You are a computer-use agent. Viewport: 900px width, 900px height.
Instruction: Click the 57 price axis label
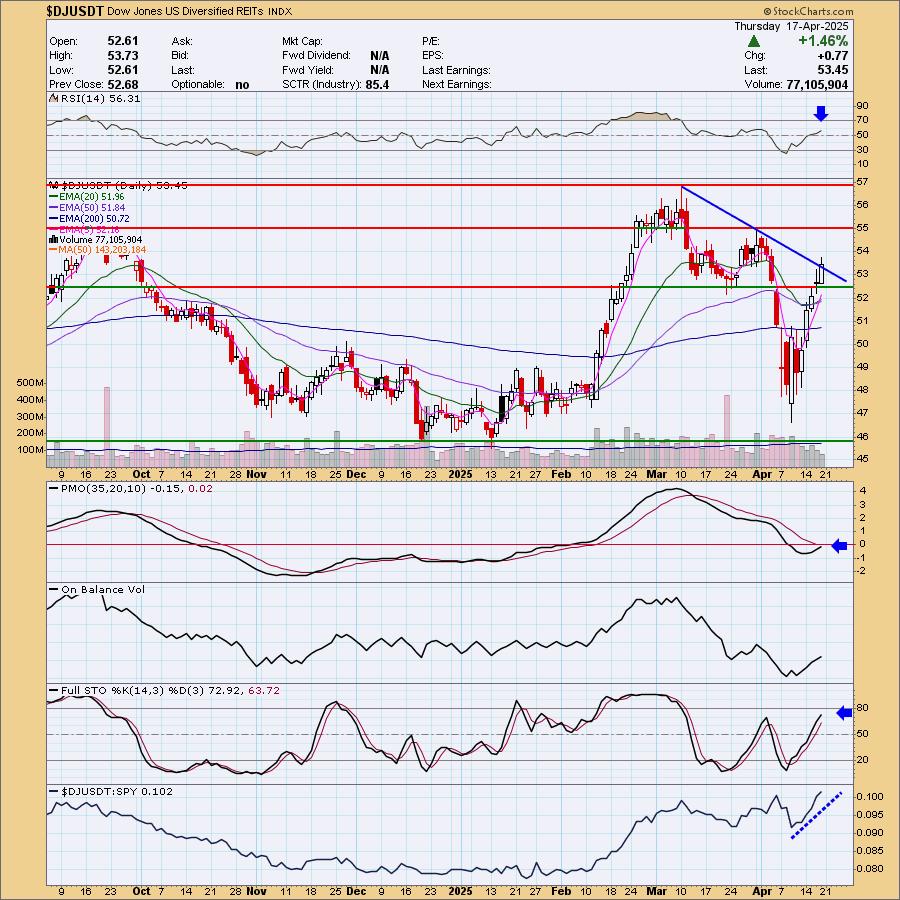tap(862, 182)
